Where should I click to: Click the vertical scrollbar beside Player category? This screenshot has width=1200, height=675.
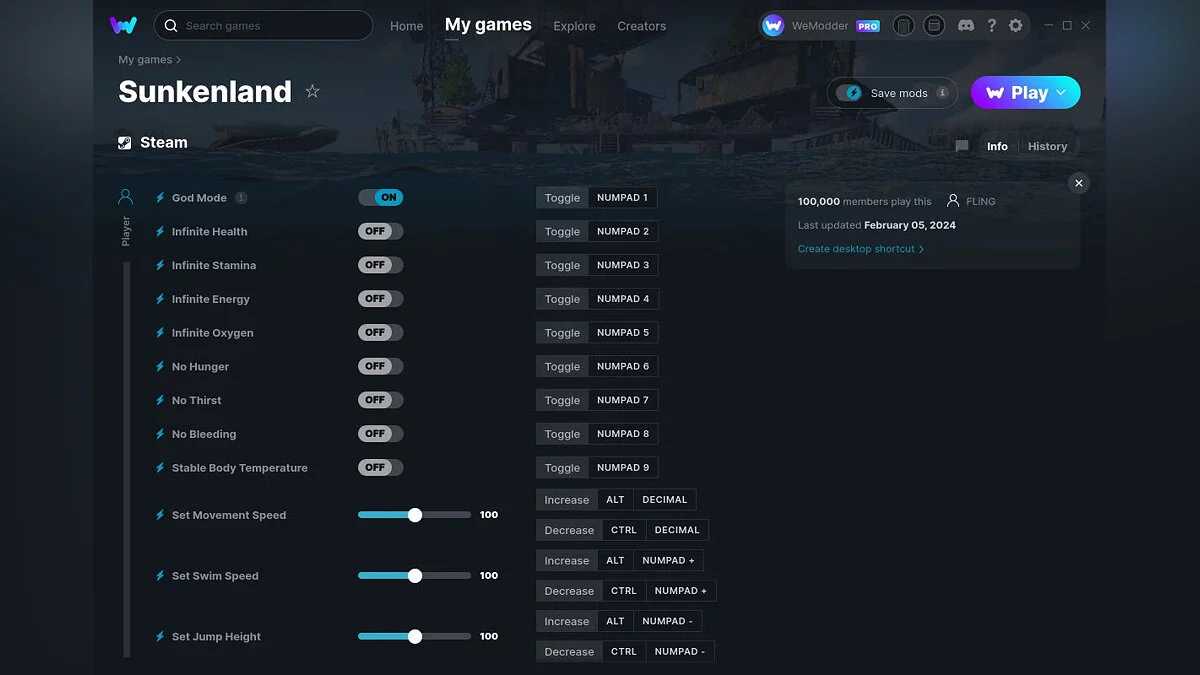pyautogui.click(x=127, y=458)
